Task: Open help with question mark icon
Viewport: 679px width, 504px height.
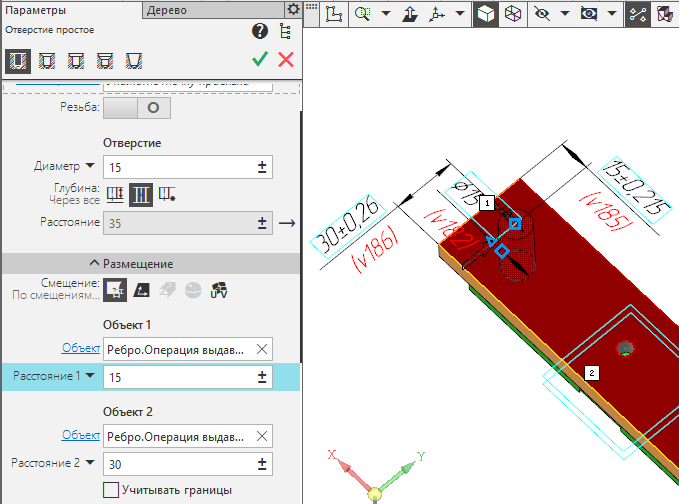Action: (260, 31)
